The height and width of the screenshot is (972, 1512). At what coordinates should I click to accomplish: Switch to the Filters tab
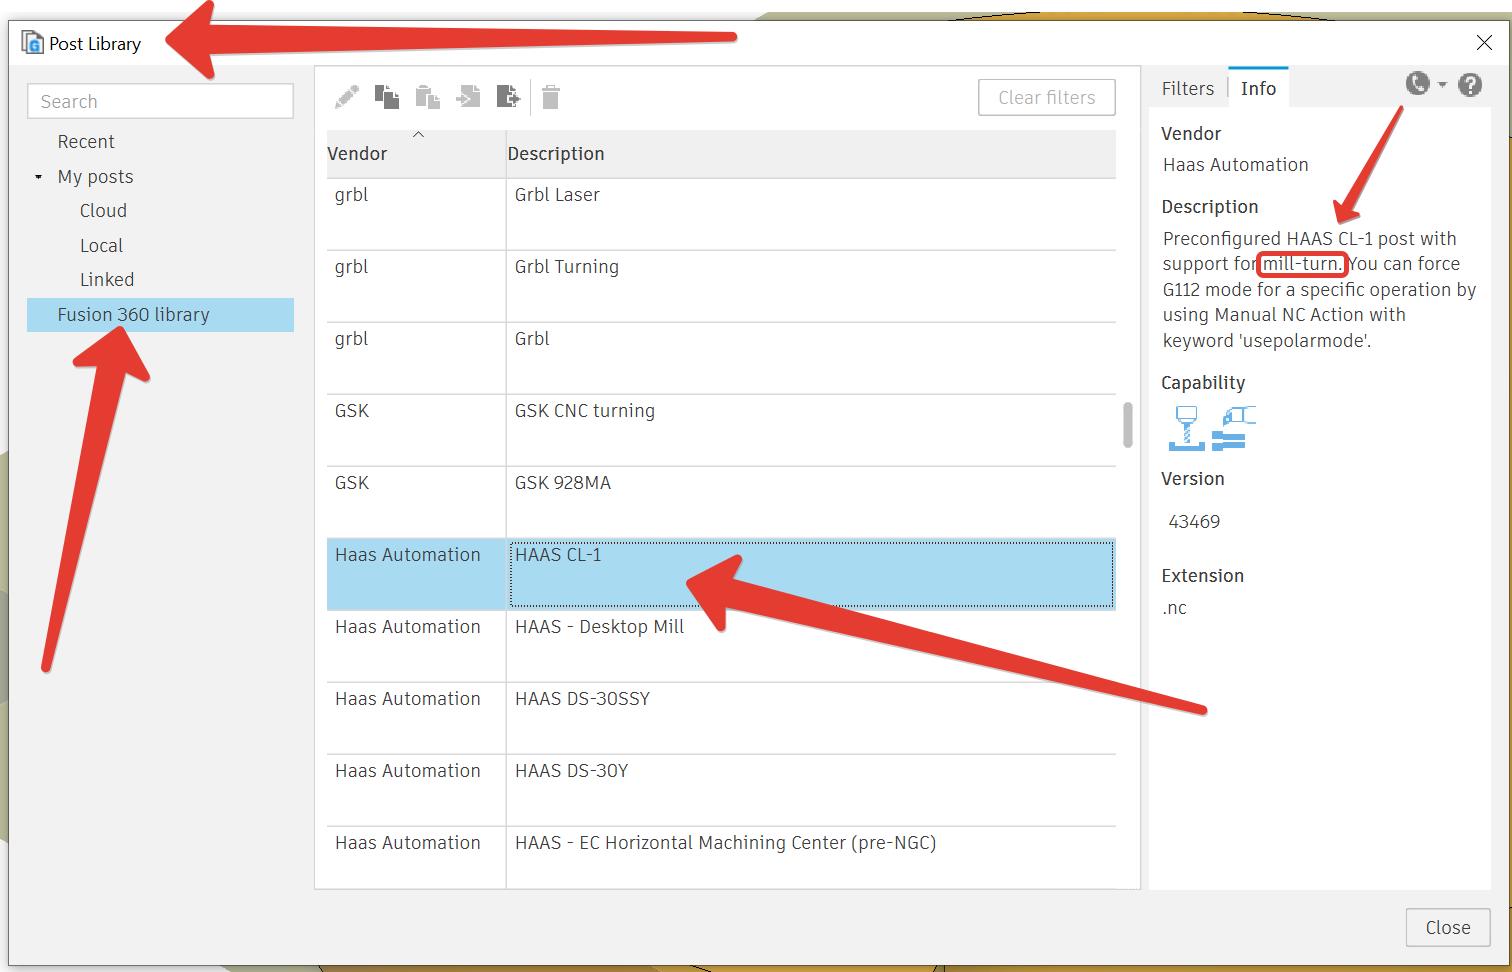pos(1188,88)
